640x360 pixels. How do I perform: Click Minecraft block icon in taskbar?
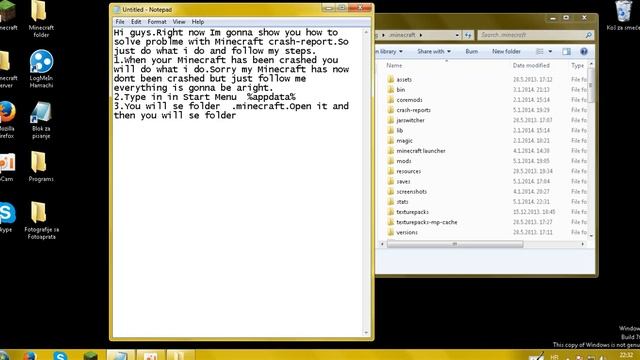point(91,356)
